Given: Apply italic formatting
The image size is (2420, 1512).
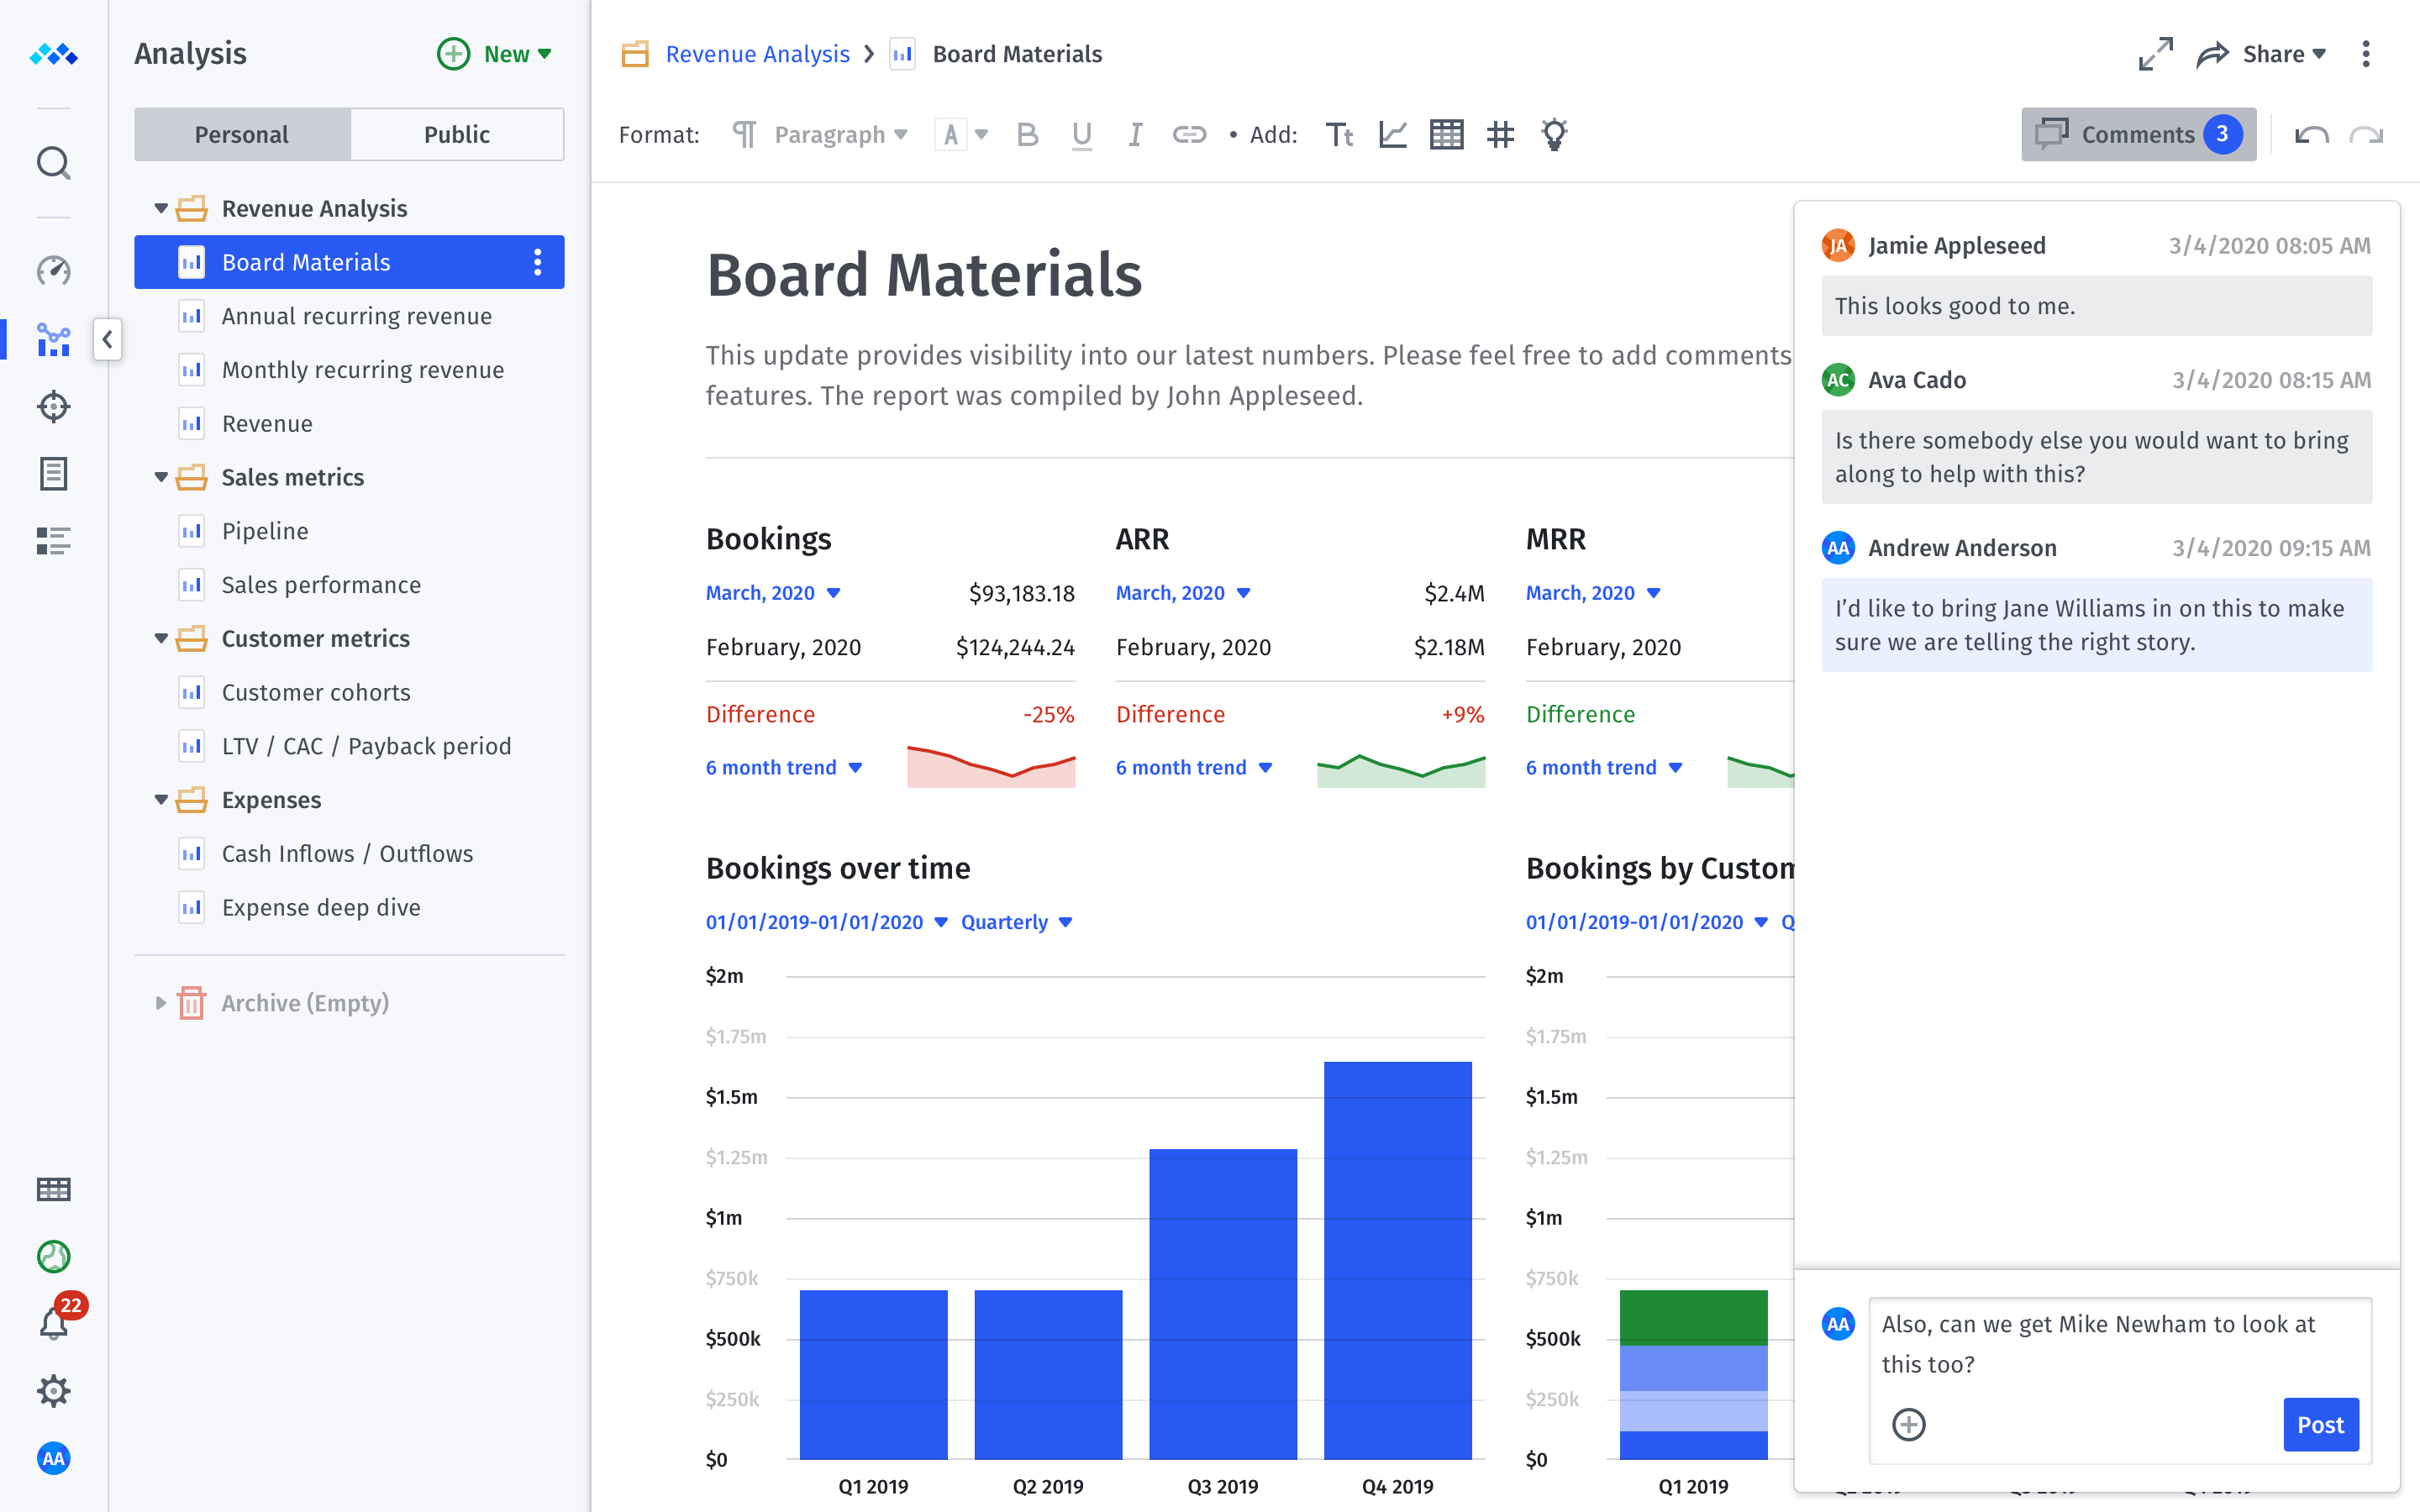Looking at the screenshot, I should click(1135, 134).
